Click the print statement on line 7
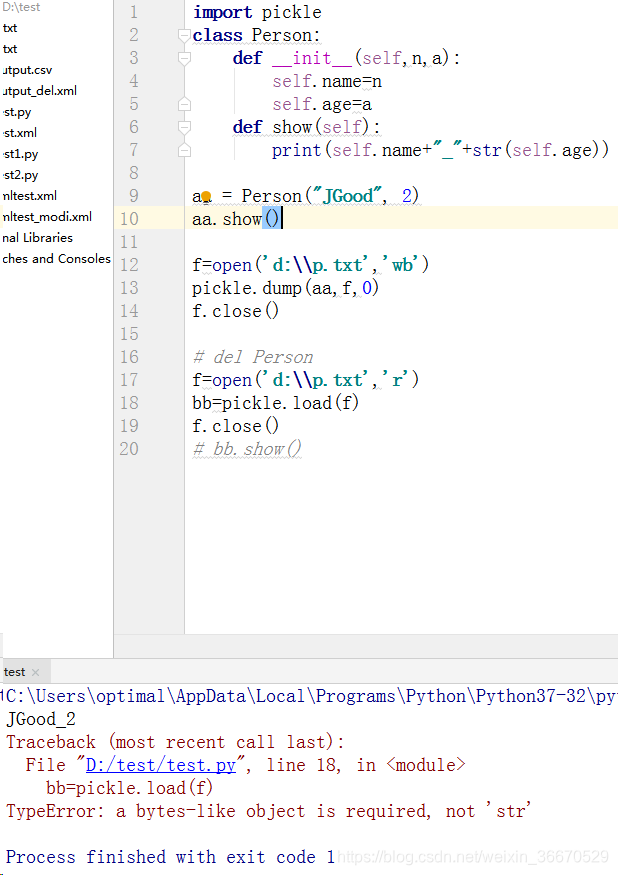618x875 pixels. pyautogui.click(x=440, y=150)
